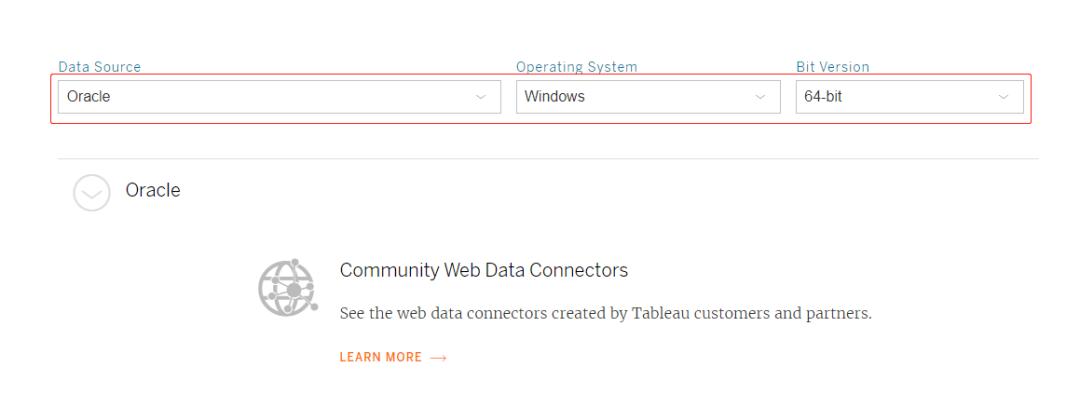Open the Operating System dropdown

pos(648,97)
